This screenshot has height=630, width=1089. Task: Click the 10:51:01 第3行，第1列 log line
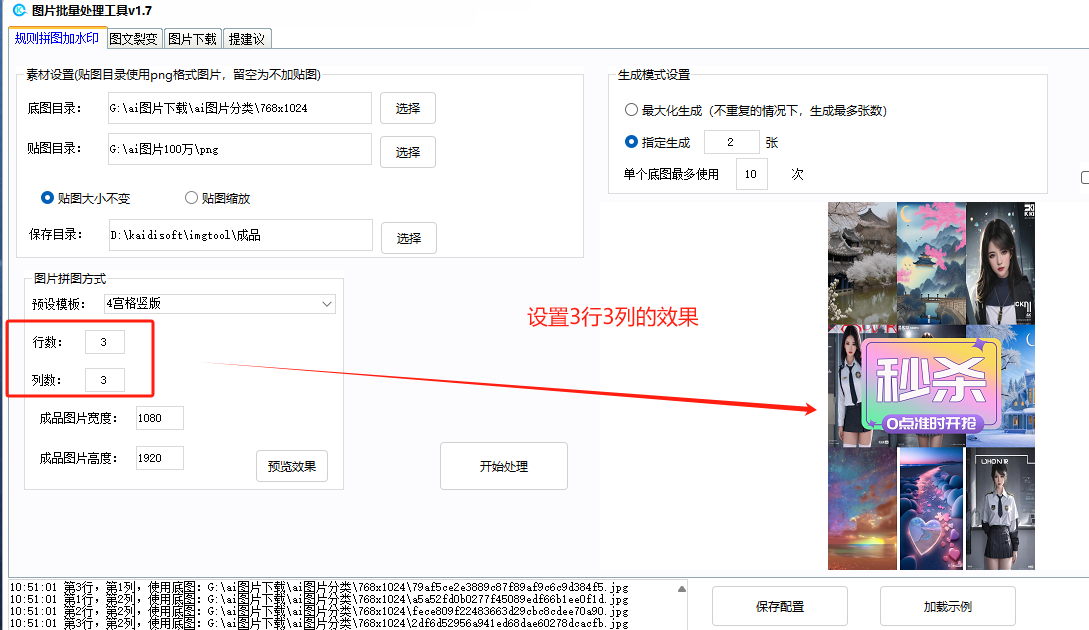tap(319, 588)
